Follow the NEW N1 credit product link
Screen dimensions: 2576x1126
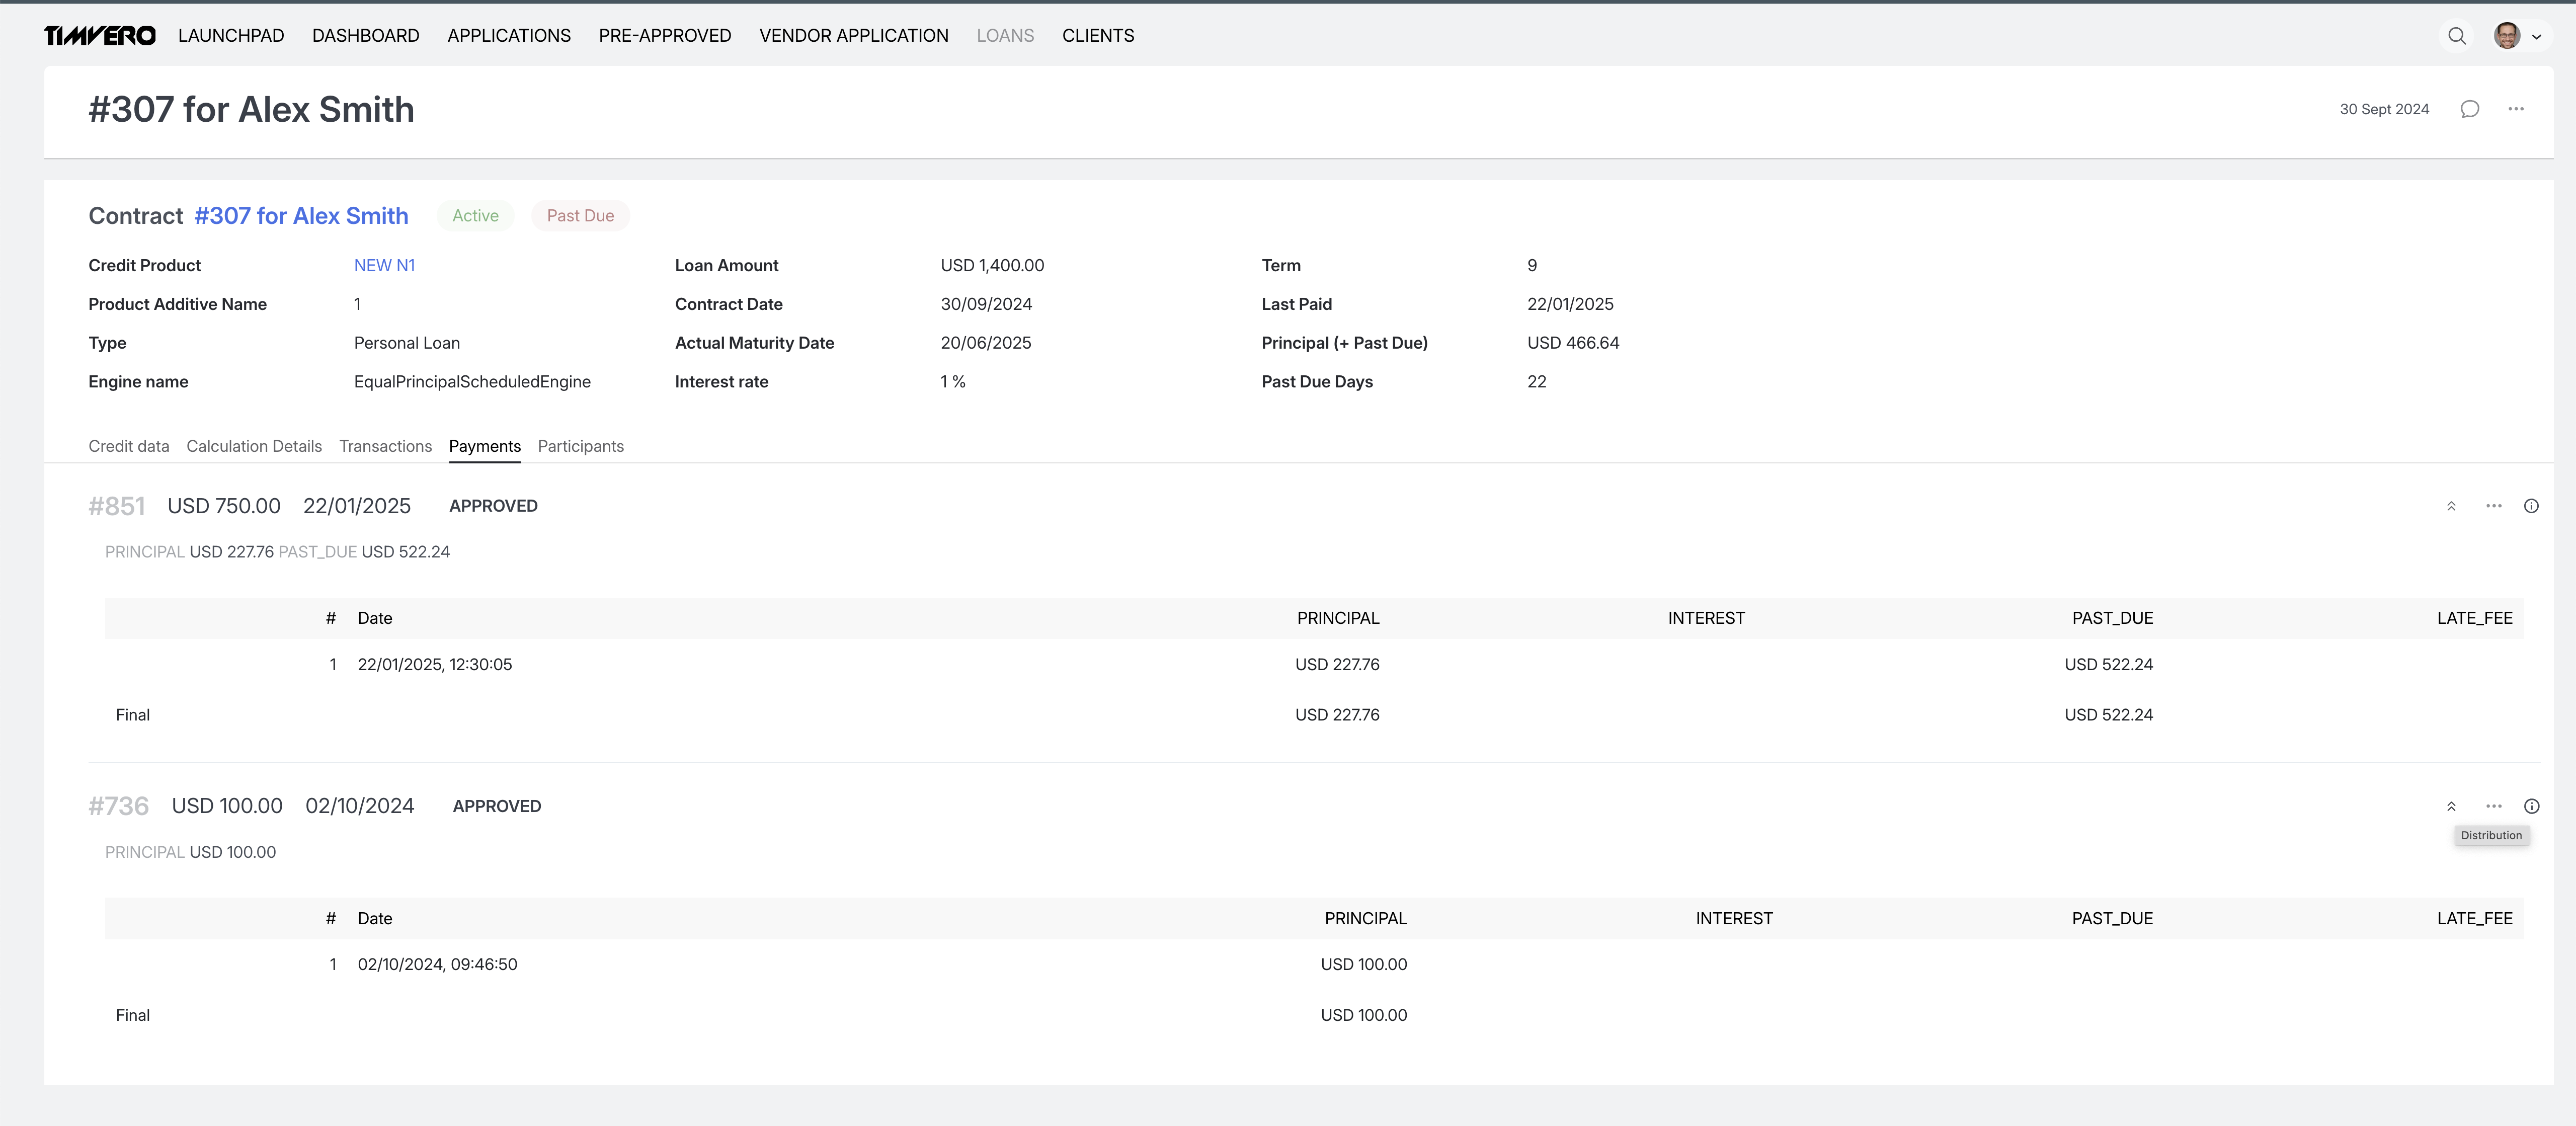[384, 265]
